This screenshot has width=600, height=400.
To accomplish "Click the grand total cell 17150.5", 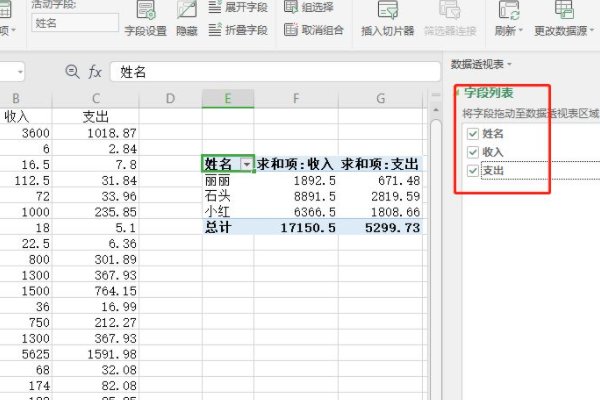I will click(296, 227).
